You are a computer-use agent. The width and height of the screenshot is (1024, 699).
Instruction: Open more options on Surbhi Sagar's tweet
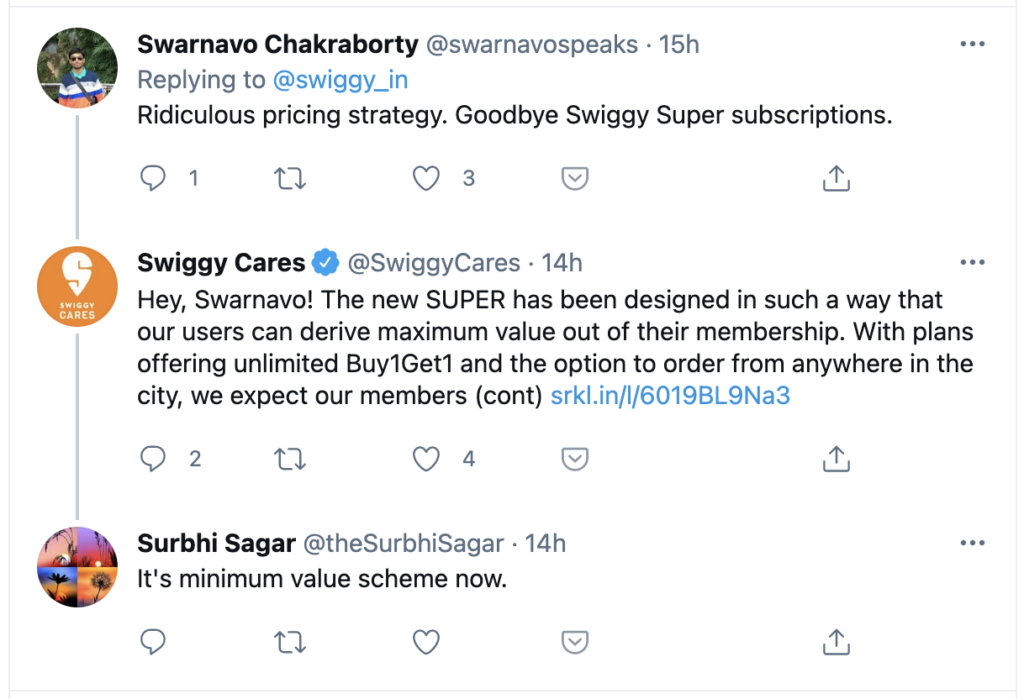(972, 544)
